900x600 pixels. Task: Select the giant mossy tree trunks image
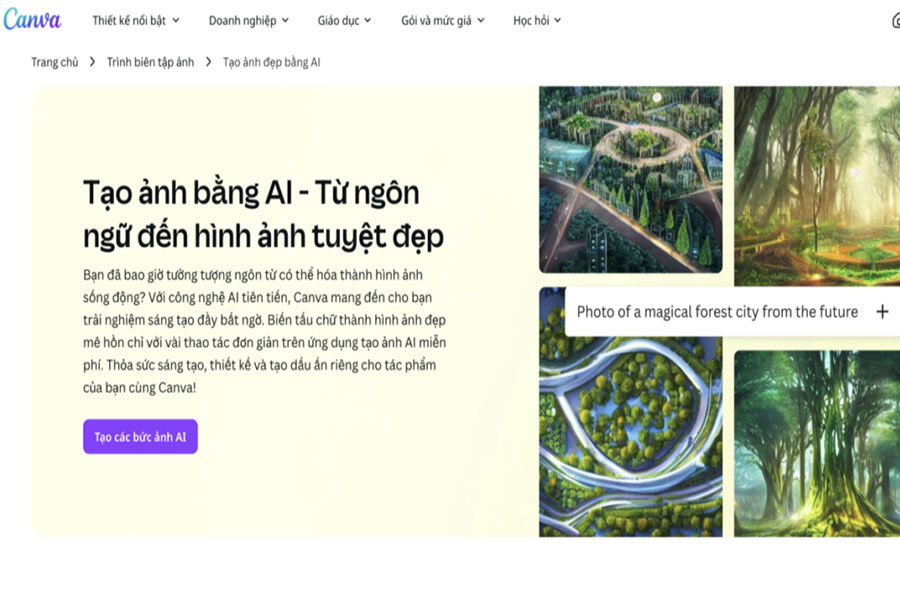[x=817, y=443]
